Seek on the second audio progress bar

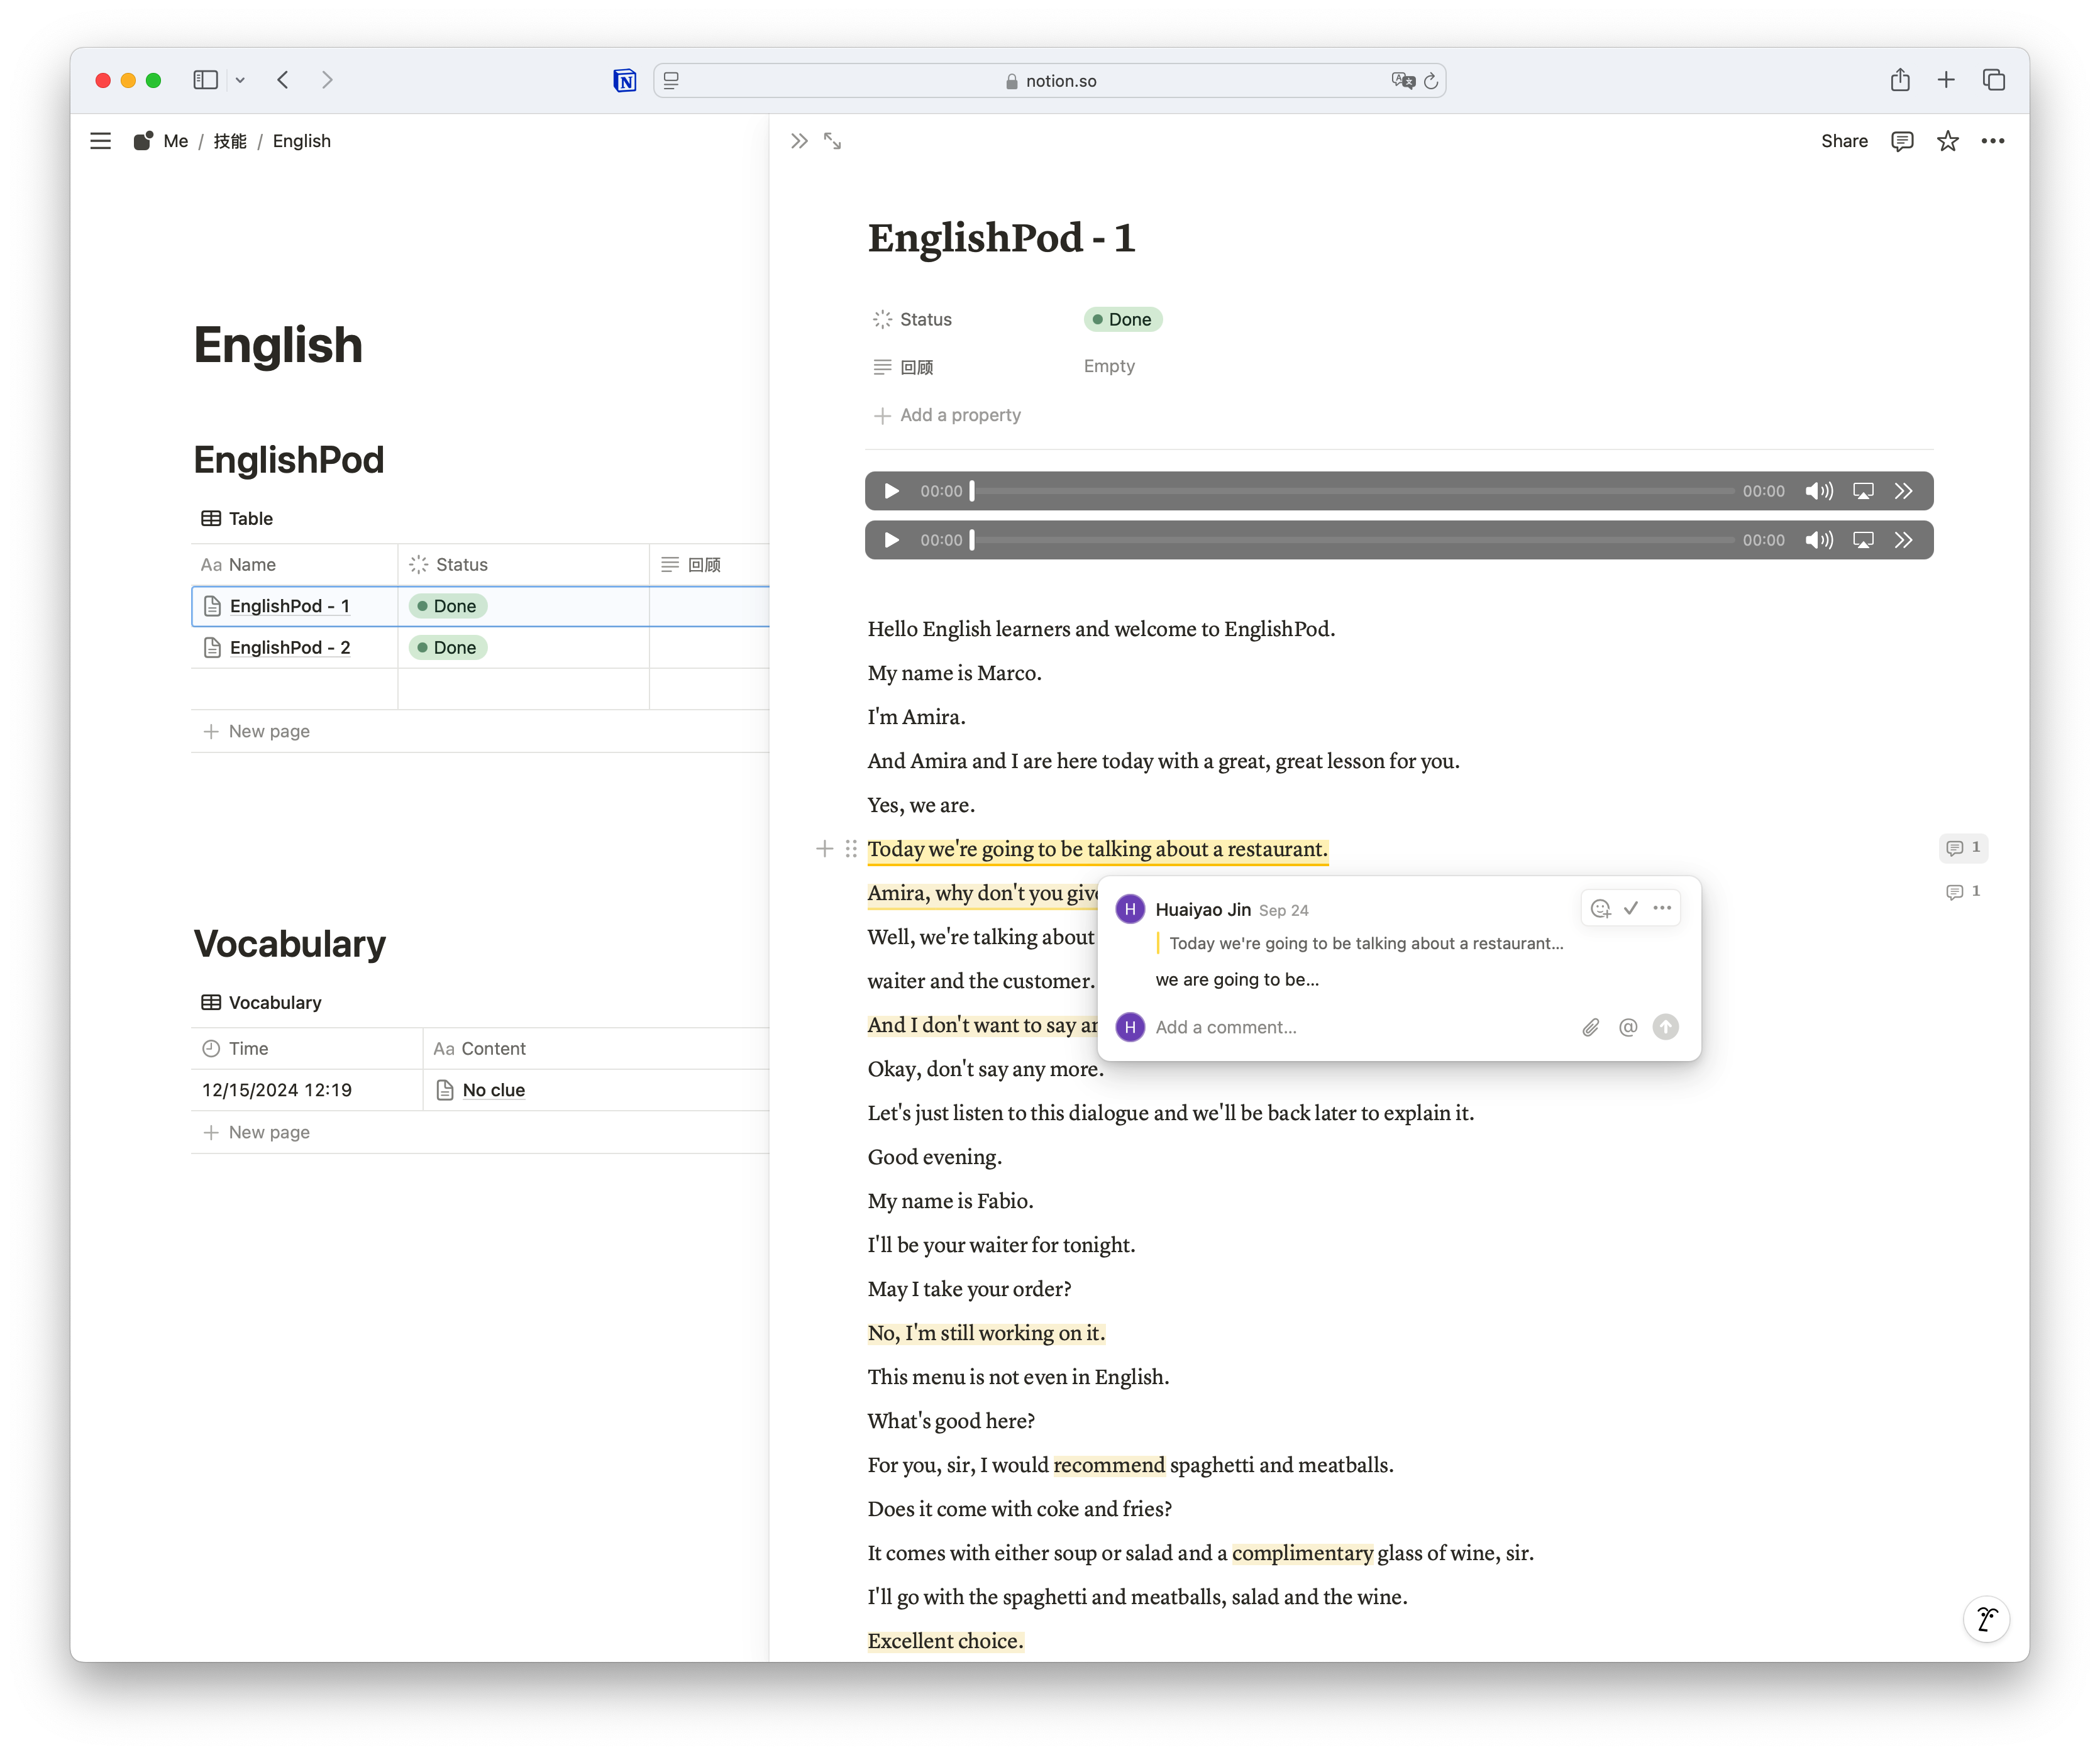coord(1352,540)
